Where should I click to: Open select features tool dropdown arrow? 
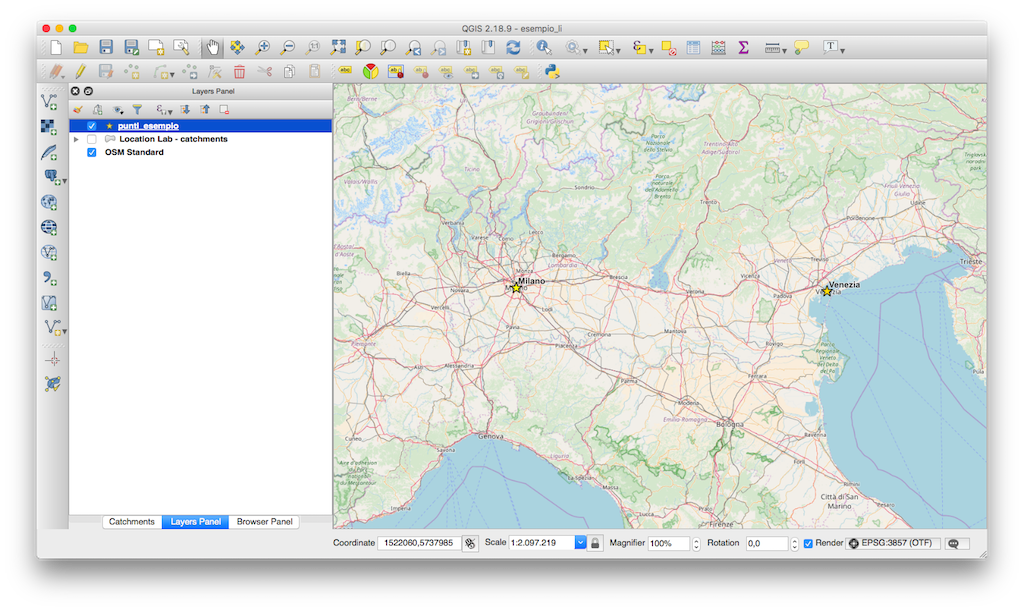point(618,50)
